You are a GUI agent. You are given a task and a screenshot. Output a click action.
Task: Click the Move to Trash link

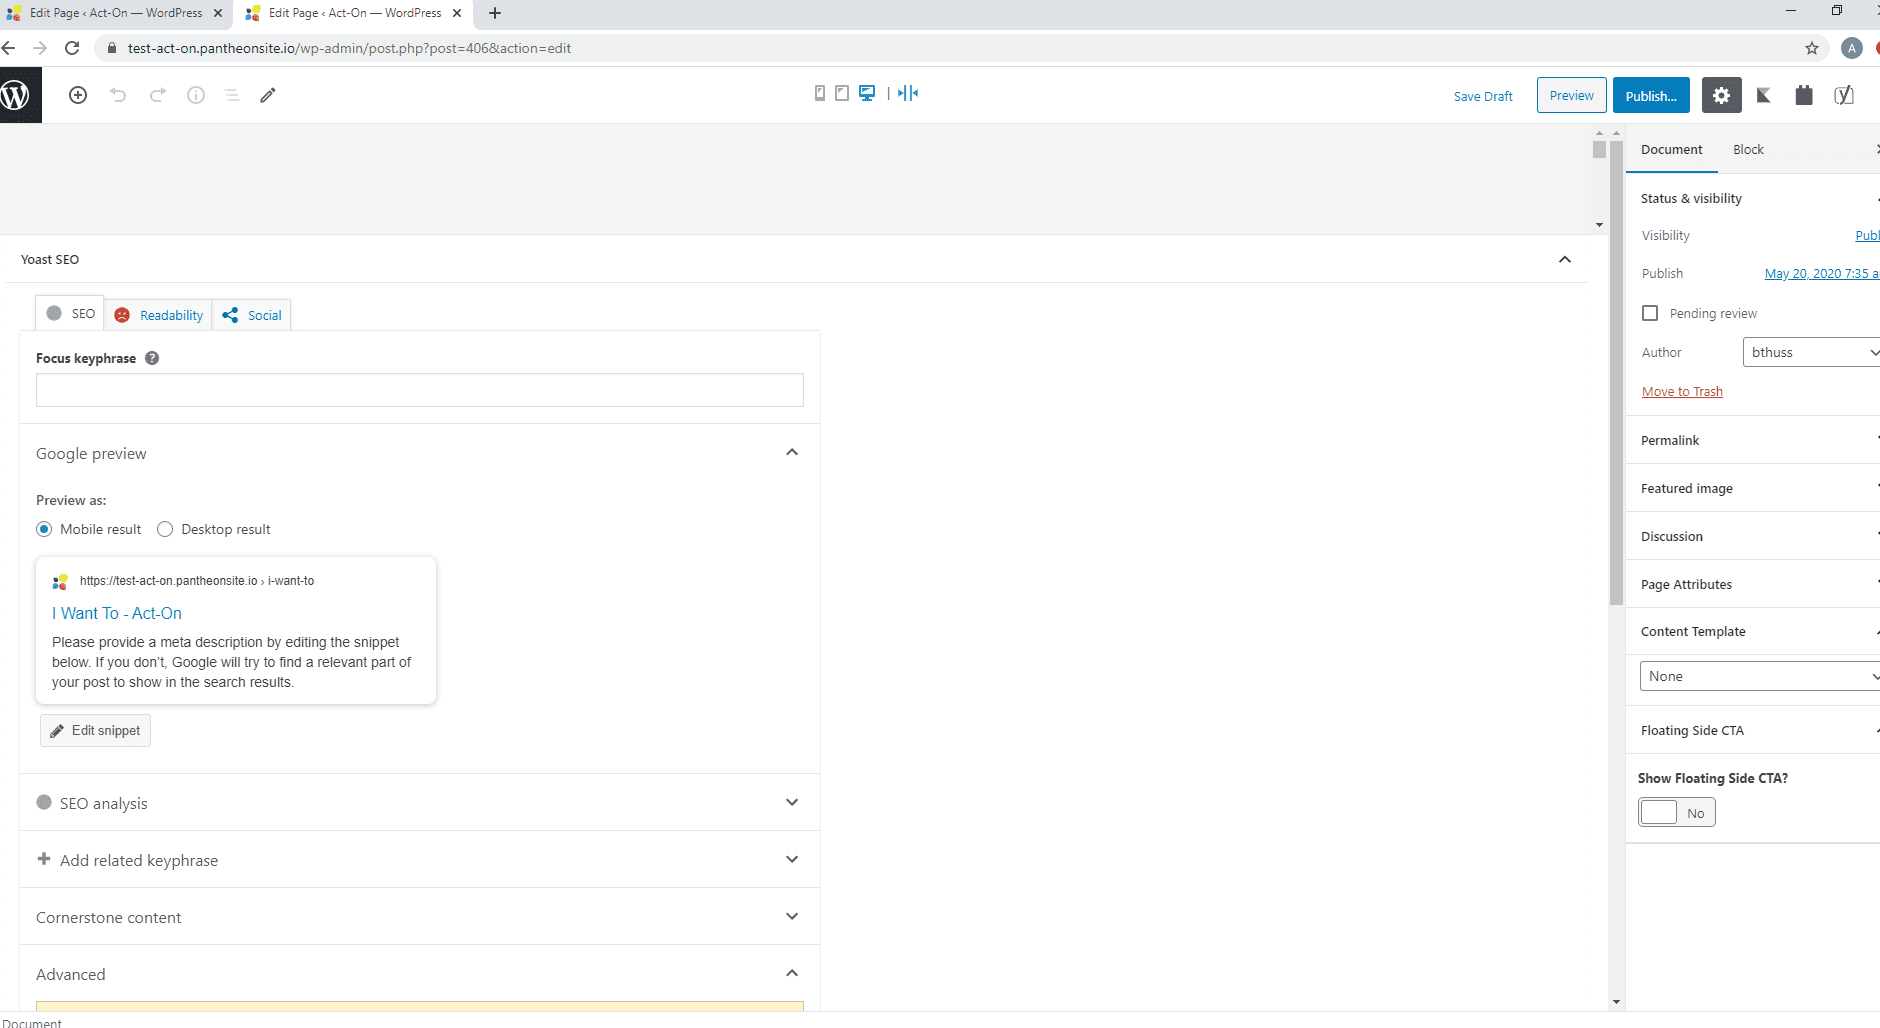[x=1682, y=391]
